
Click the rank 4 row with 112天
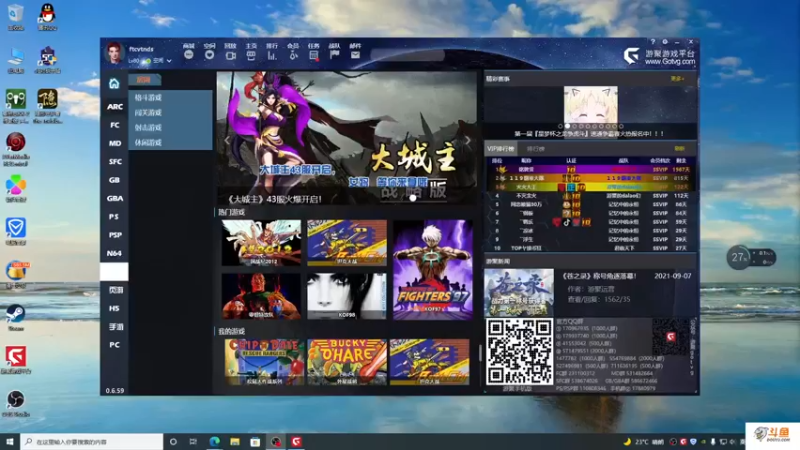point(591,196)
